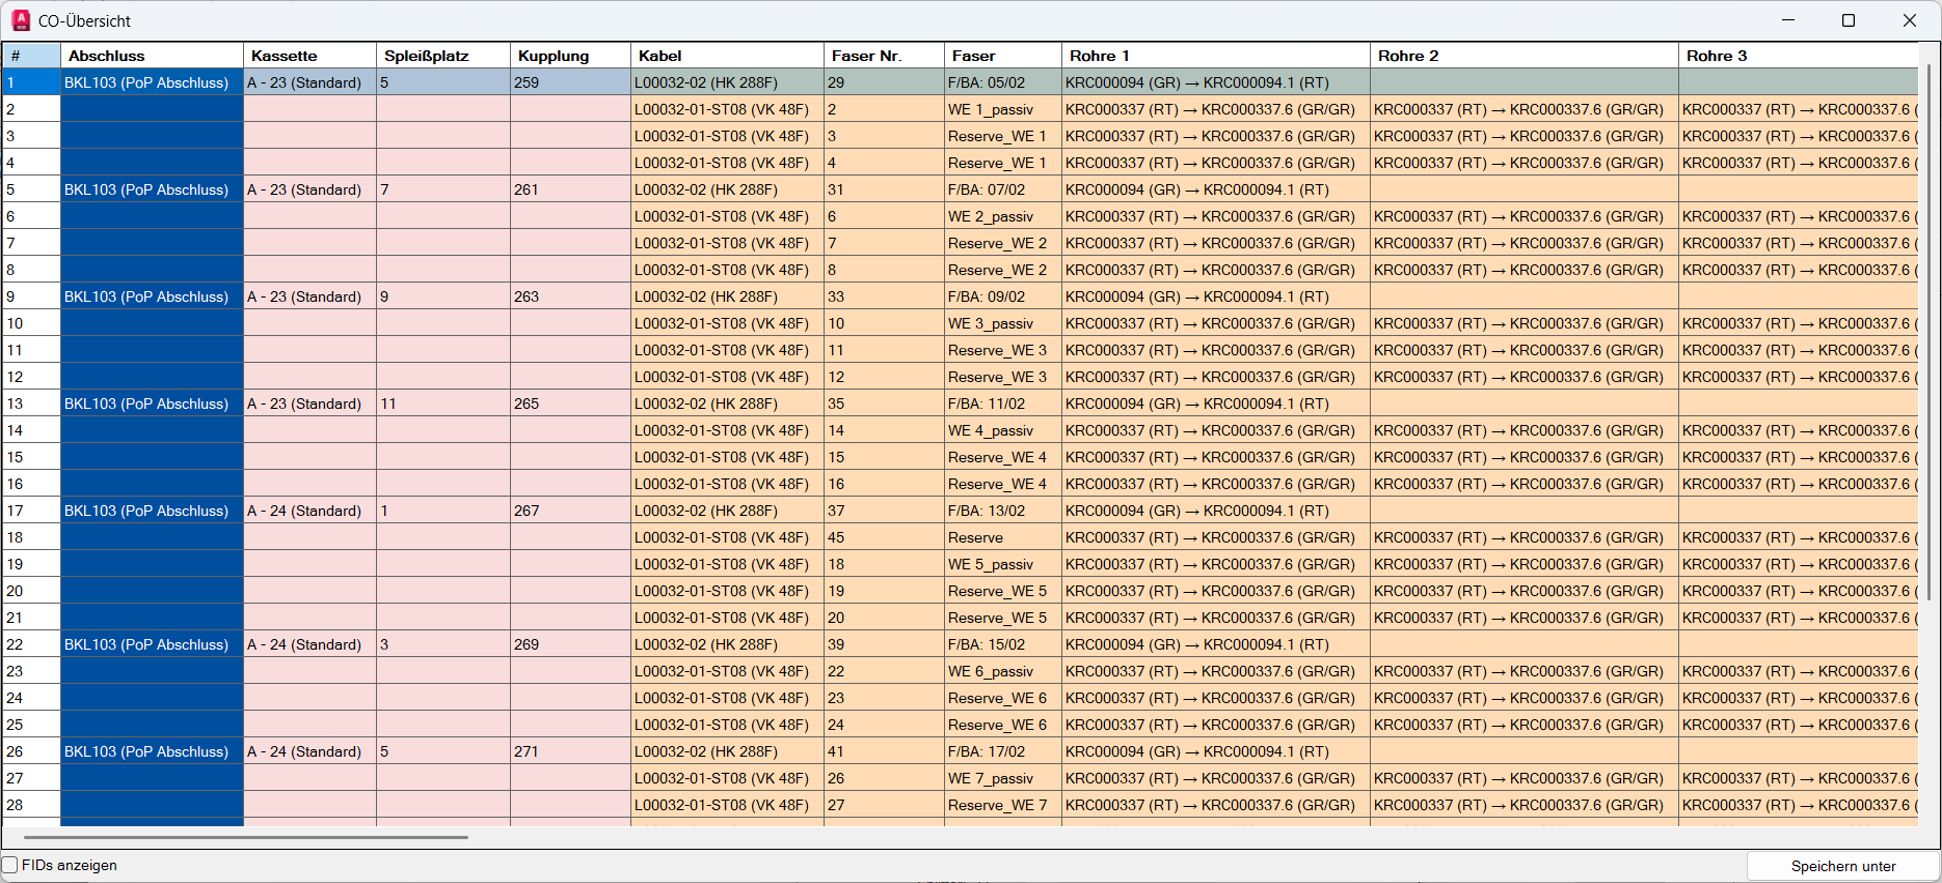Click Kupplung value 265
The image size is (1942, 883).
click(x=570, y=404)
